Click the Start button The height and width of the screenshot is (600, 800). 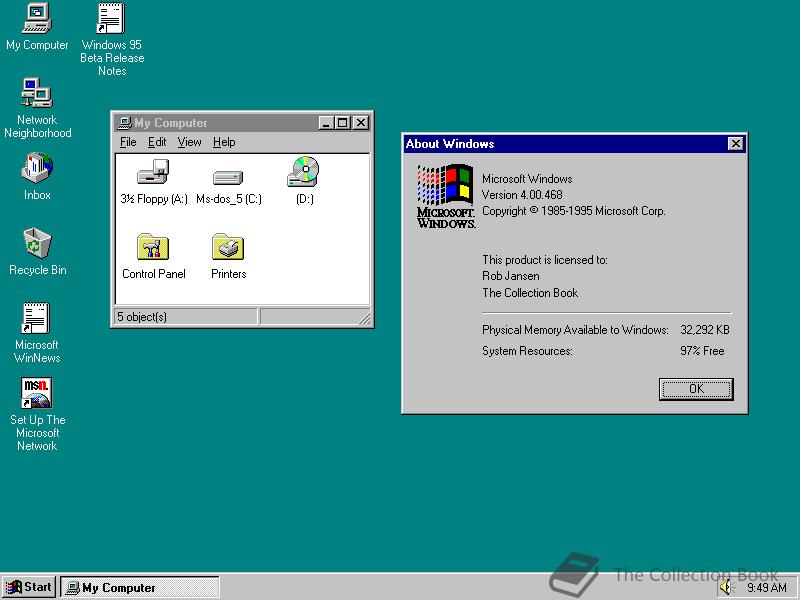(28, 587)
